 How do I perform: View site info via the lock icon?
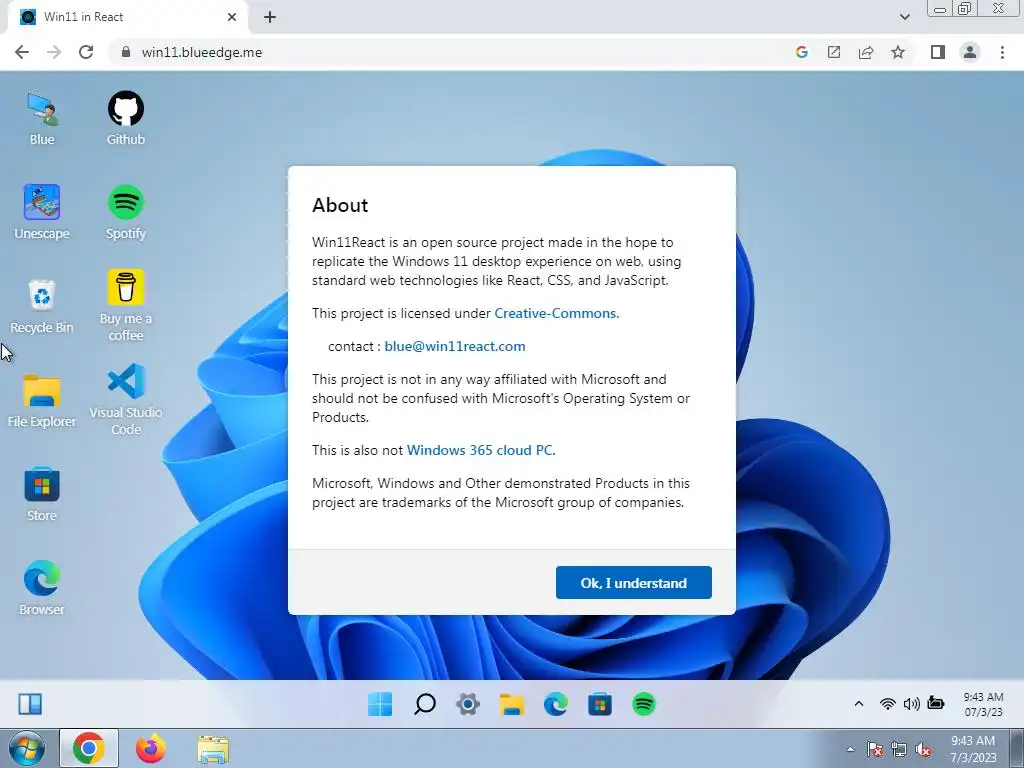point(126,52)
